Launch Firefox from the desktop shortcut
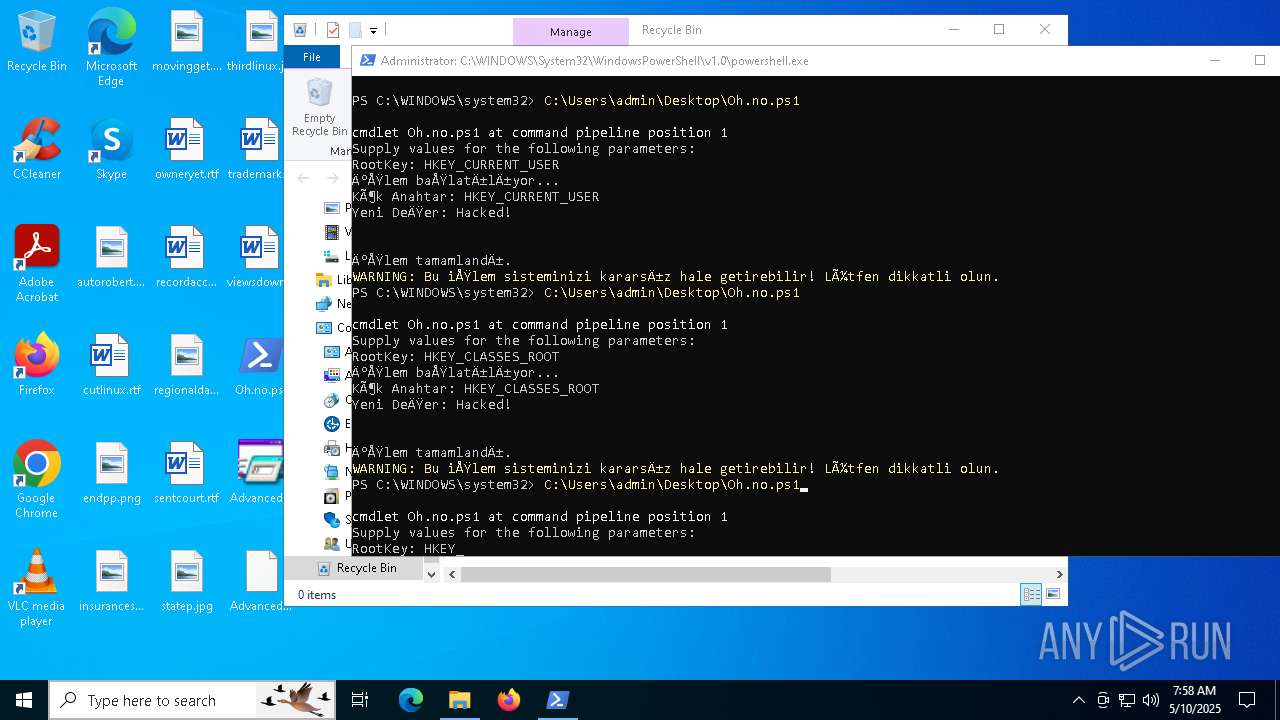This screenshot has height=720, width=1280. pyautogui.click(x=37, y=366)
